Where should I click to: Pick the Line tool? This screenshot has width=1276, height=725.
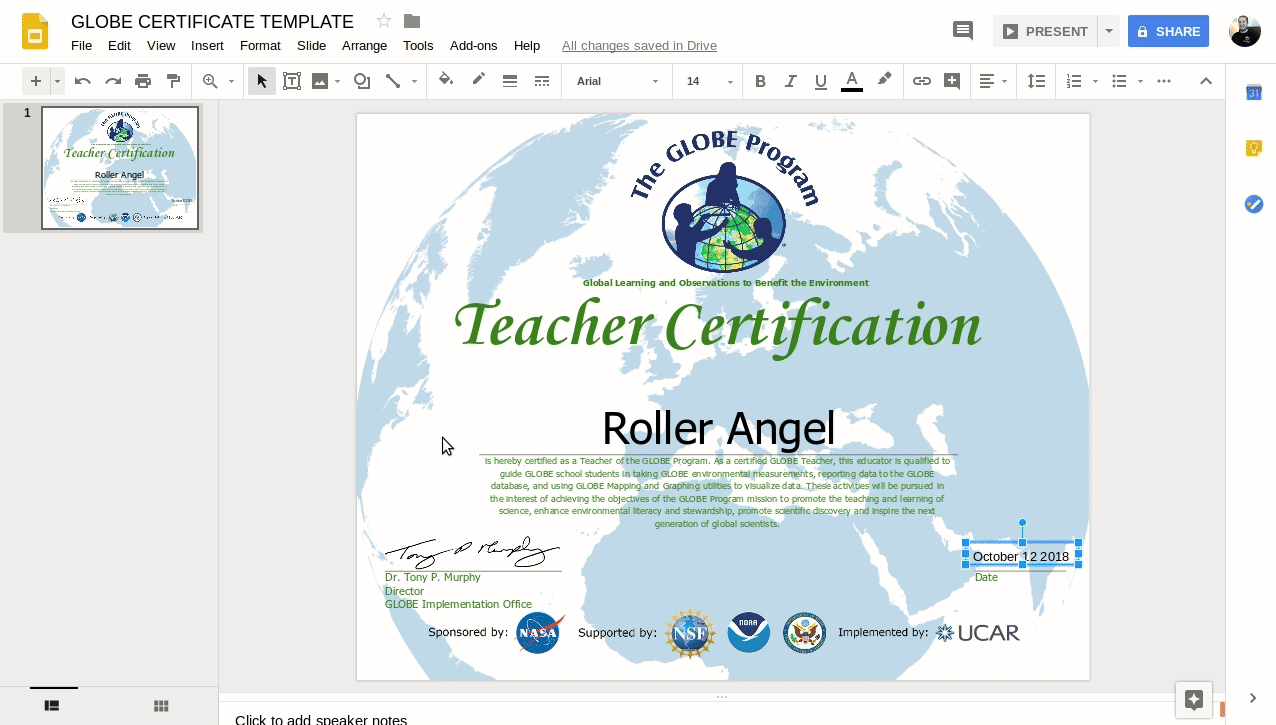point(394,81)
